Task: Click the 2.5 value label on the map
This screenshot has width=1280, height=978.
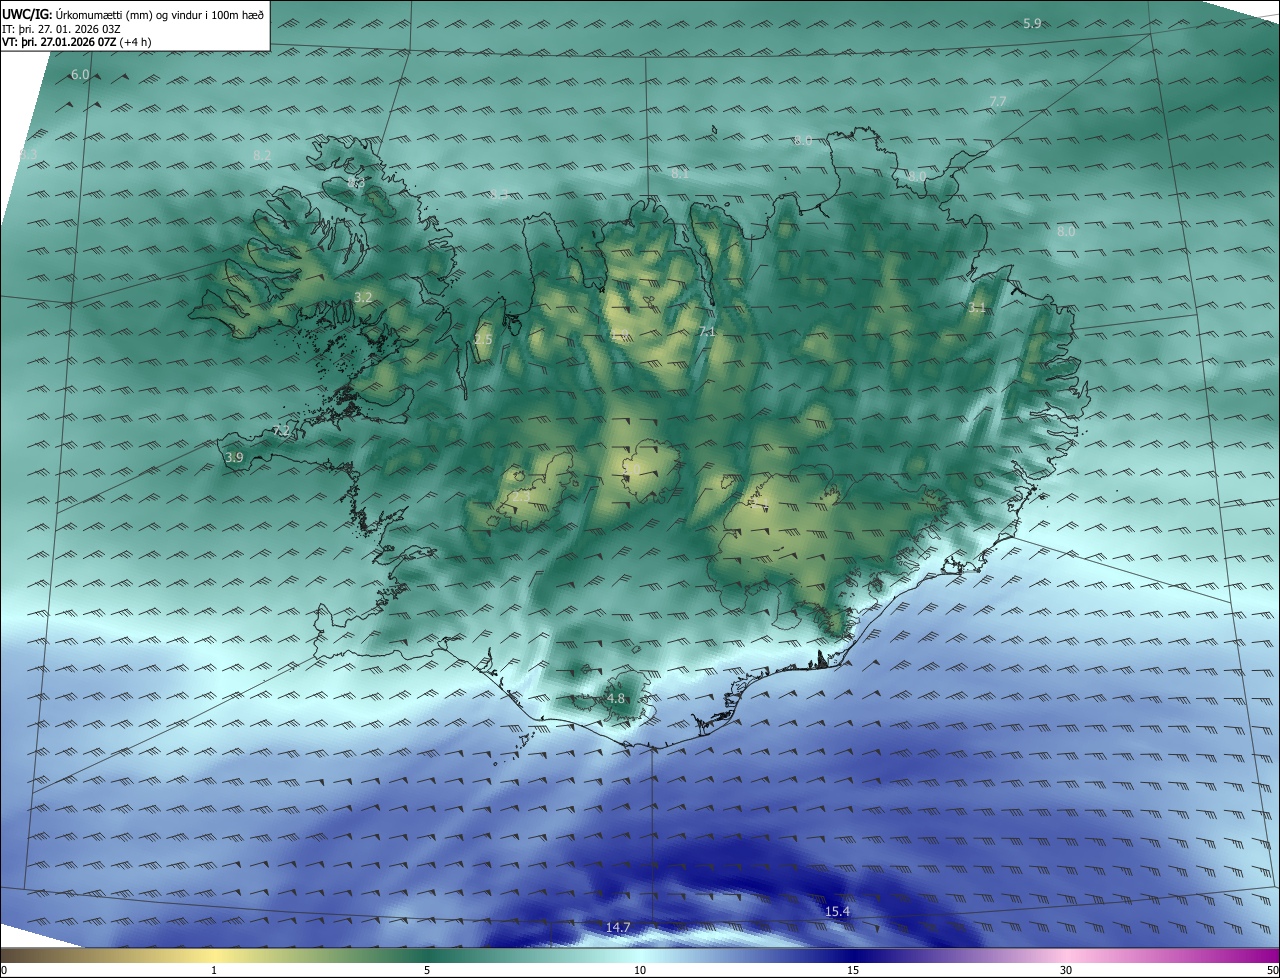Action: (483, 341)
